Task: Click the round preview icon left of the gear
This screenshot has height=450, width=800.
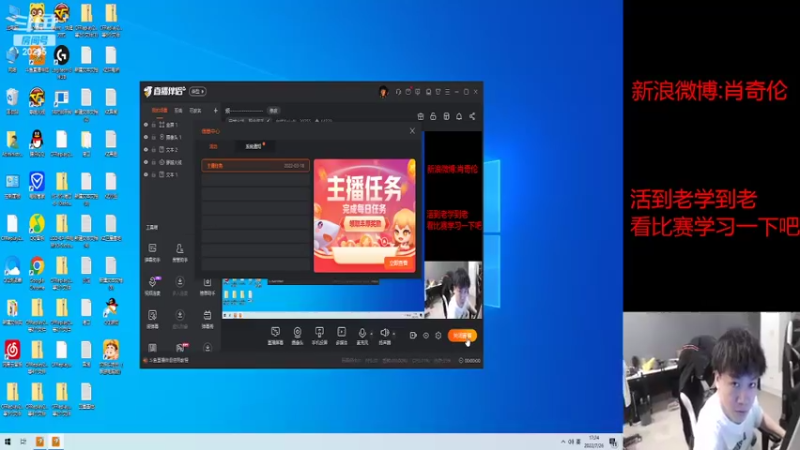Action: (426, 335)
